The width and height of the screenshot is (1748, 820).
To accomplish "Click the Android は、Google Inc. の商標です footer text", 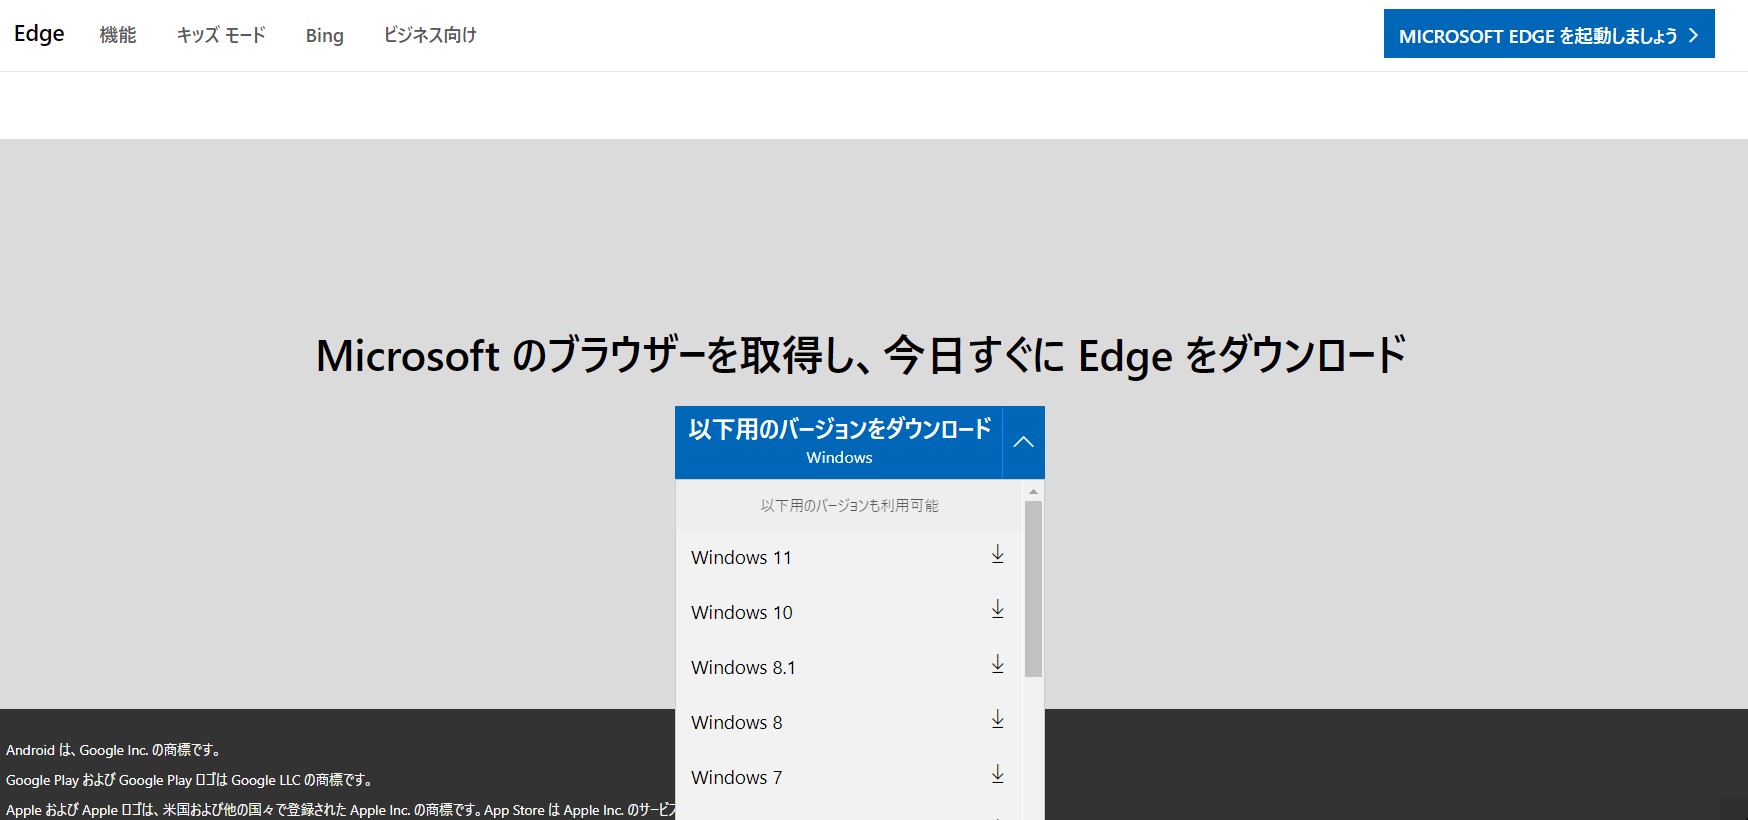I will pyautogui.click(x=114, y=750).
